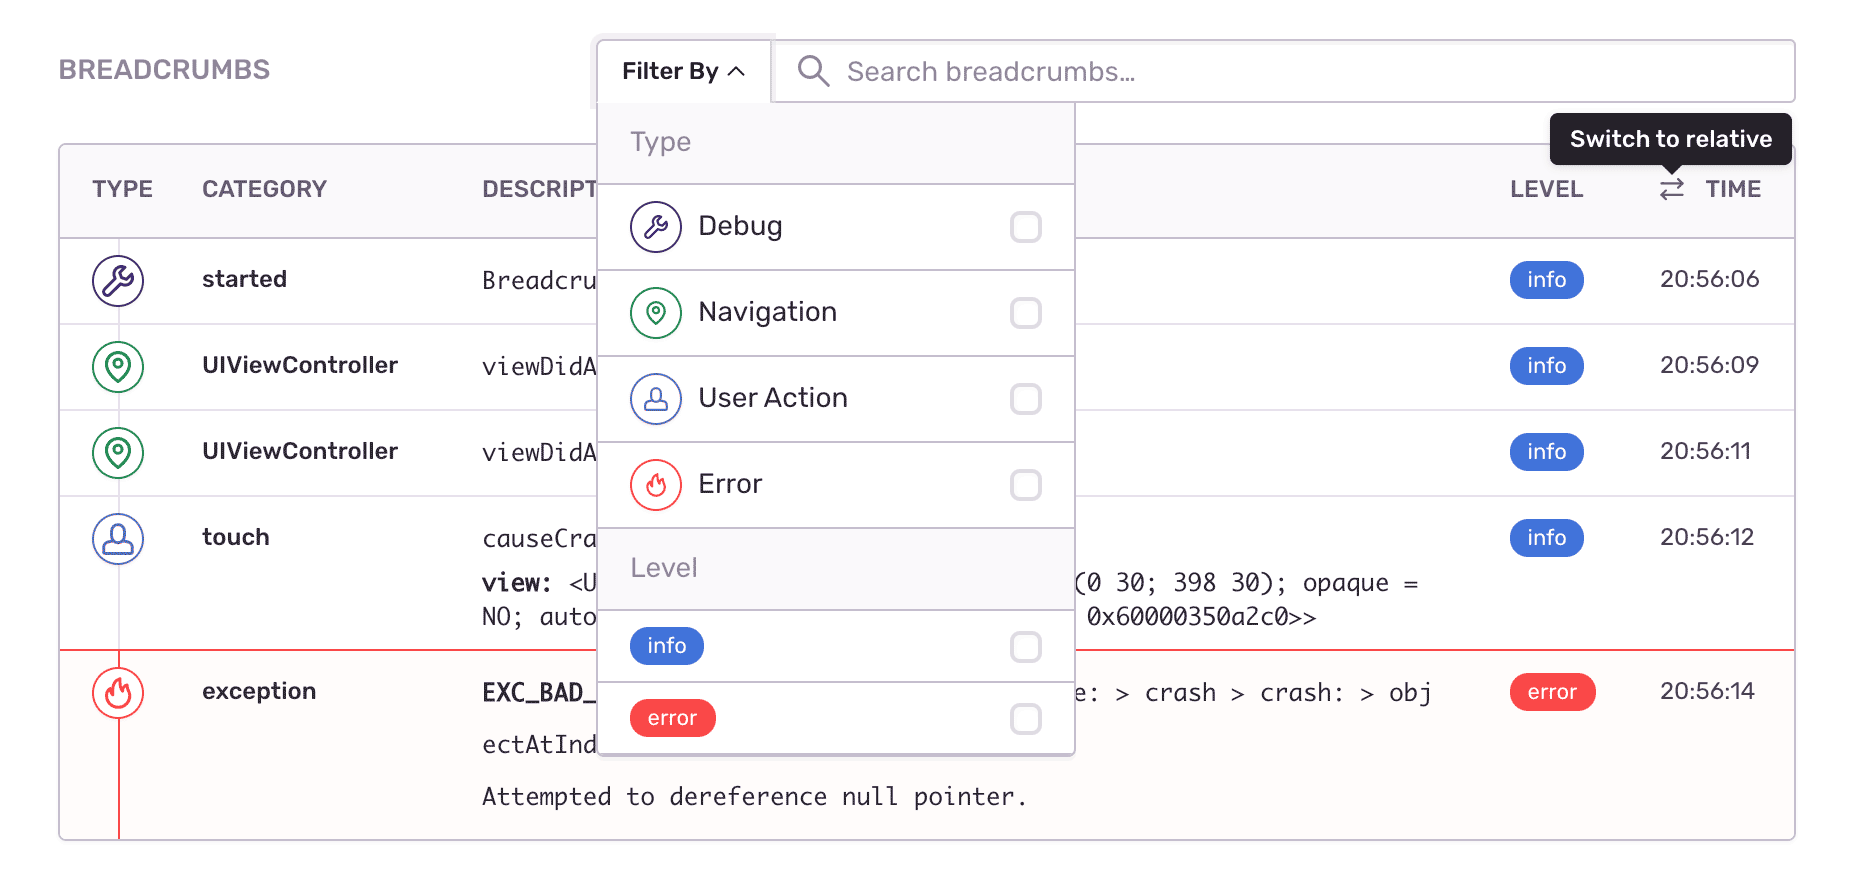Click the Error flame icon in filter menu
This screenshot has height=880, width=1855.
656,485
